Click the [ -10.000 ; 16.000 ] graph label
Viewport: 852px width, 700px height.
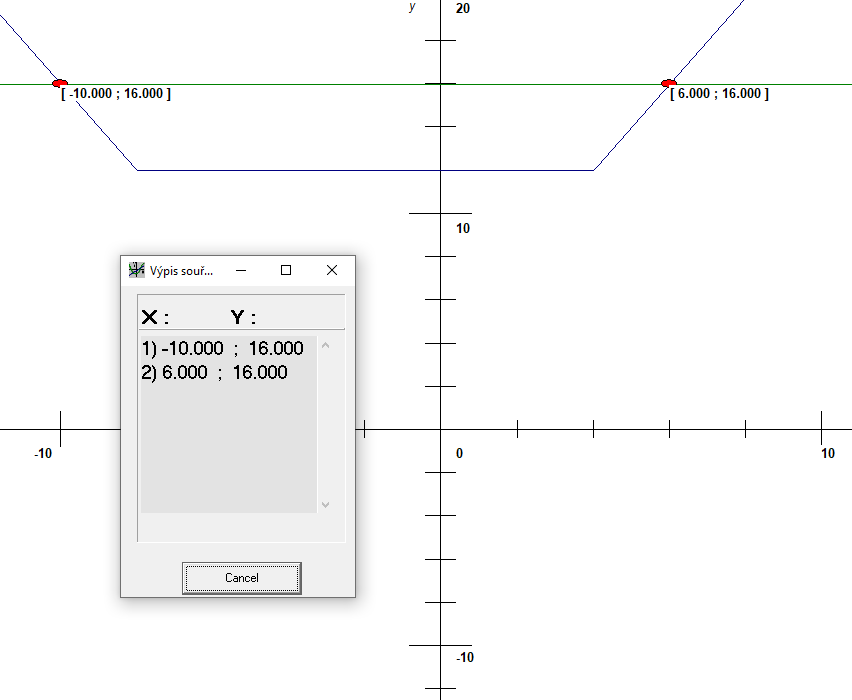(x=116, y=94)
